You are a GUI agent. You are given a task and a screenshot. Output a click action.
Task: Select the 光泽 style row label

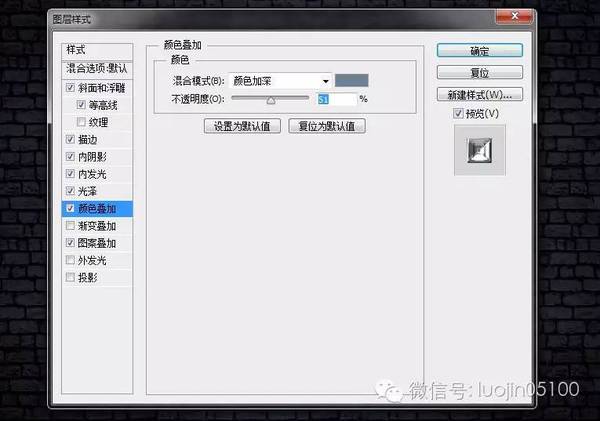[88, 191]
